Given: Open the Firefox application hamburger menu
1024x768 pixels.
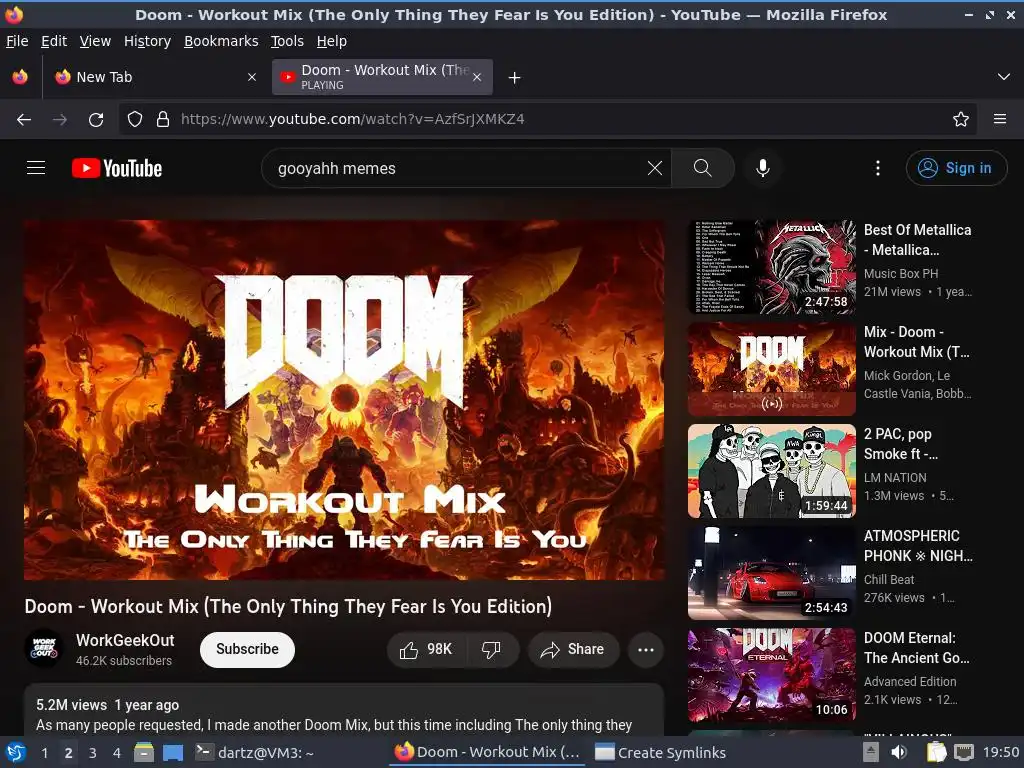Looking at the screenshot, I should (x=1000, y=120).
